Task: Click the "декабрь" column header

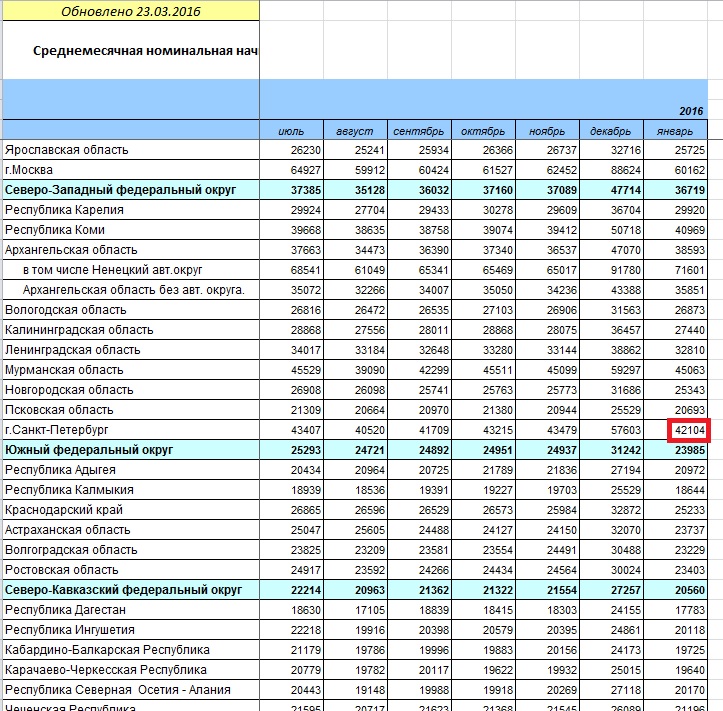Action: tap(611, 131)
